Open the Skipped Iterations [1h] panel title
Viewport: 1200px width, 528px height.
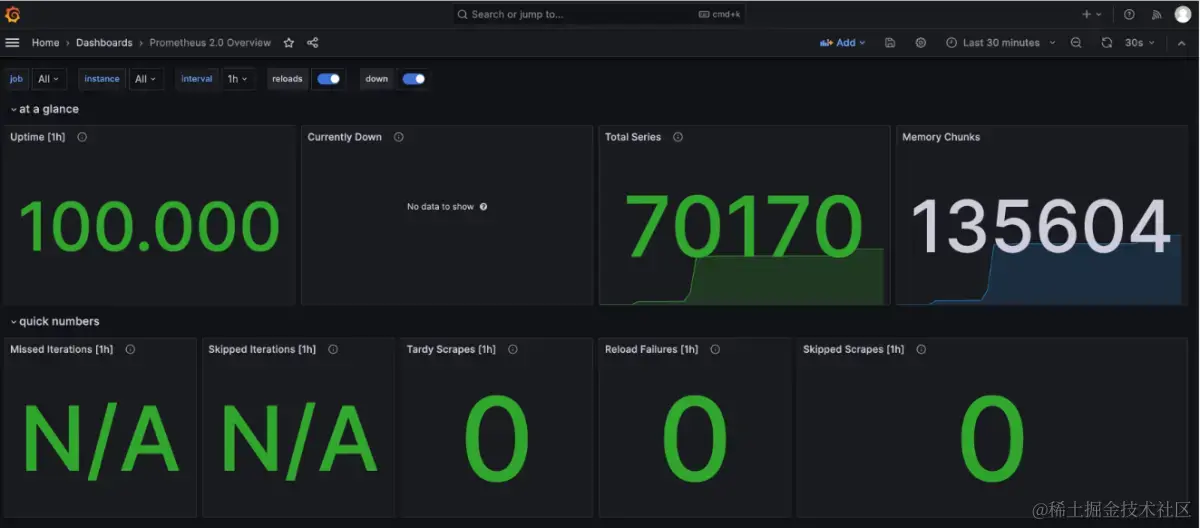(262, 349)
